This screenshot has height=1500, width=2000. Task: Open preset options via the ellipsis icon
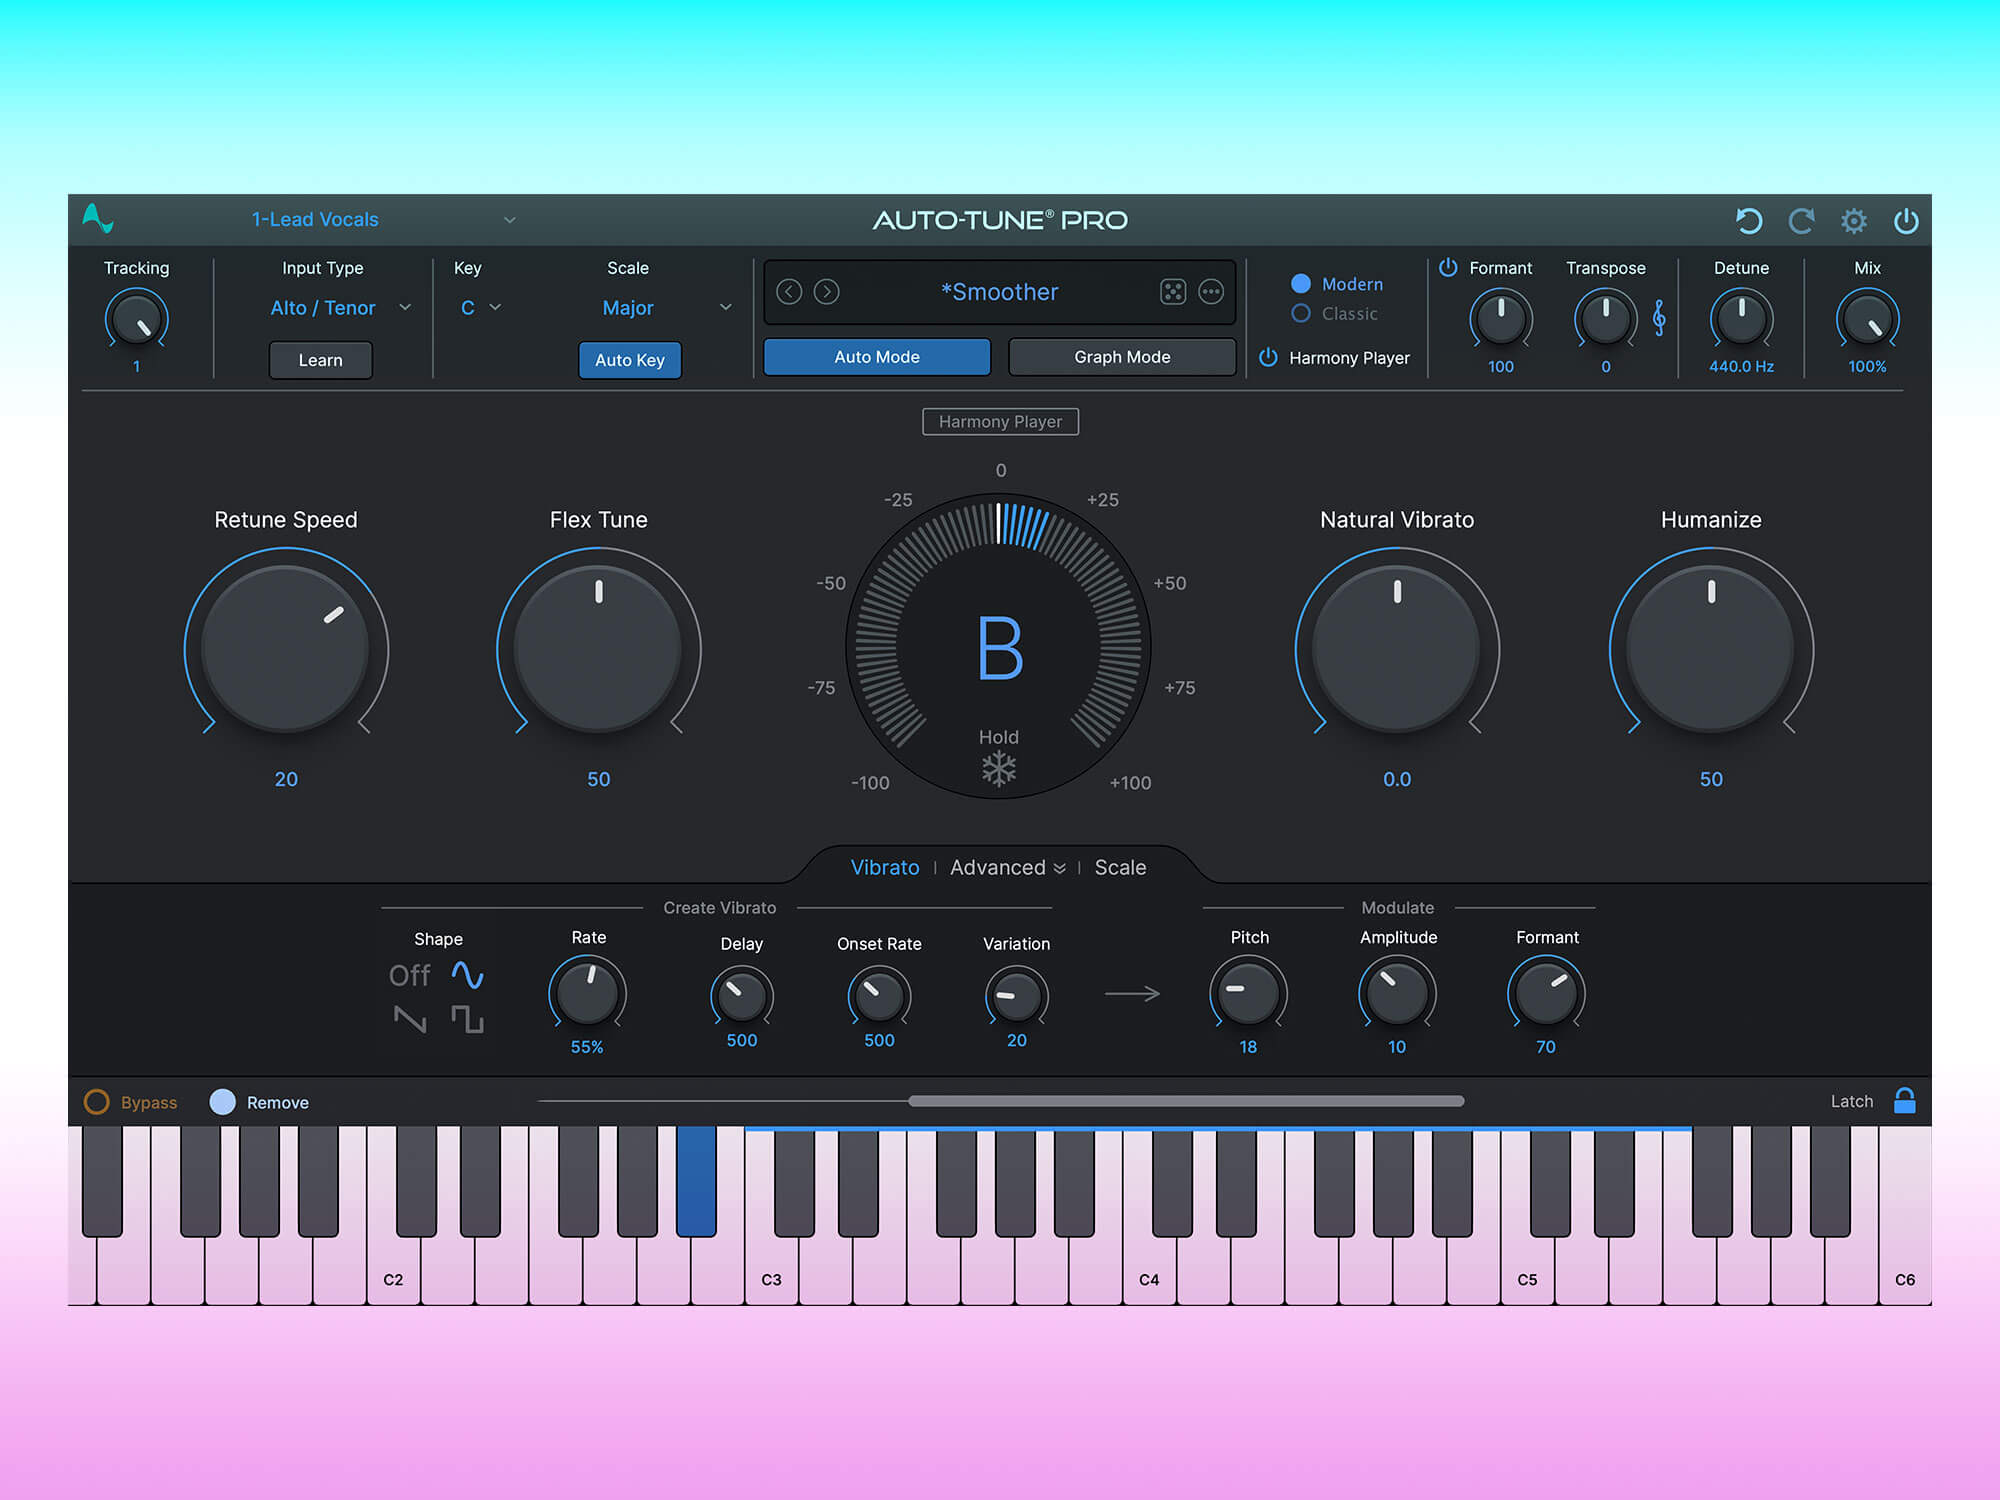click(1211, 291)
